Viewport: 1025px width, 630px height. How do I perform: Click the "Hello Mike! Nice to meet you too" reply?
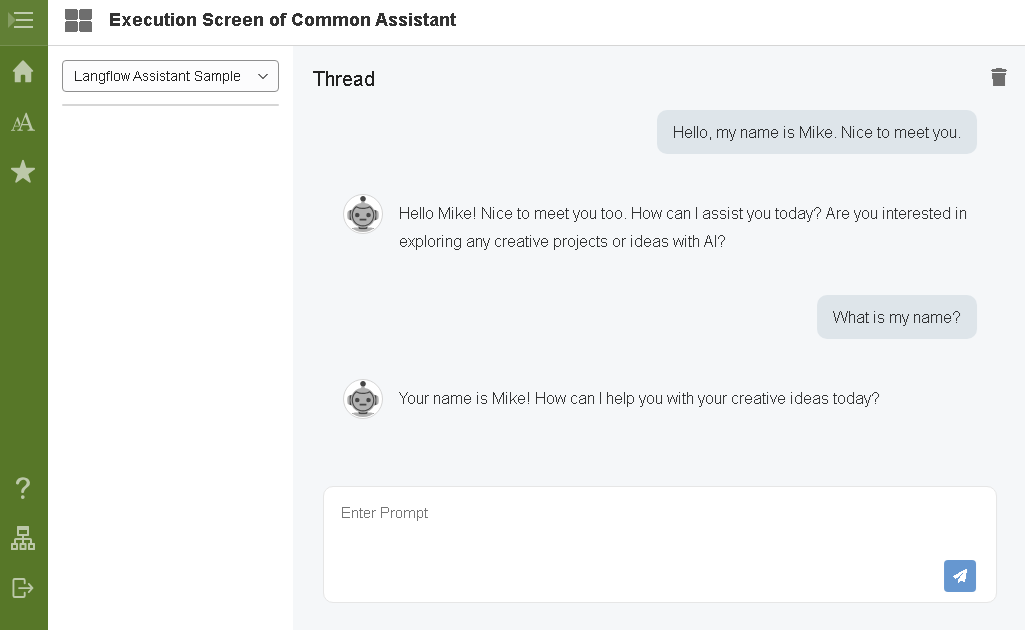[x=682, y=227]
